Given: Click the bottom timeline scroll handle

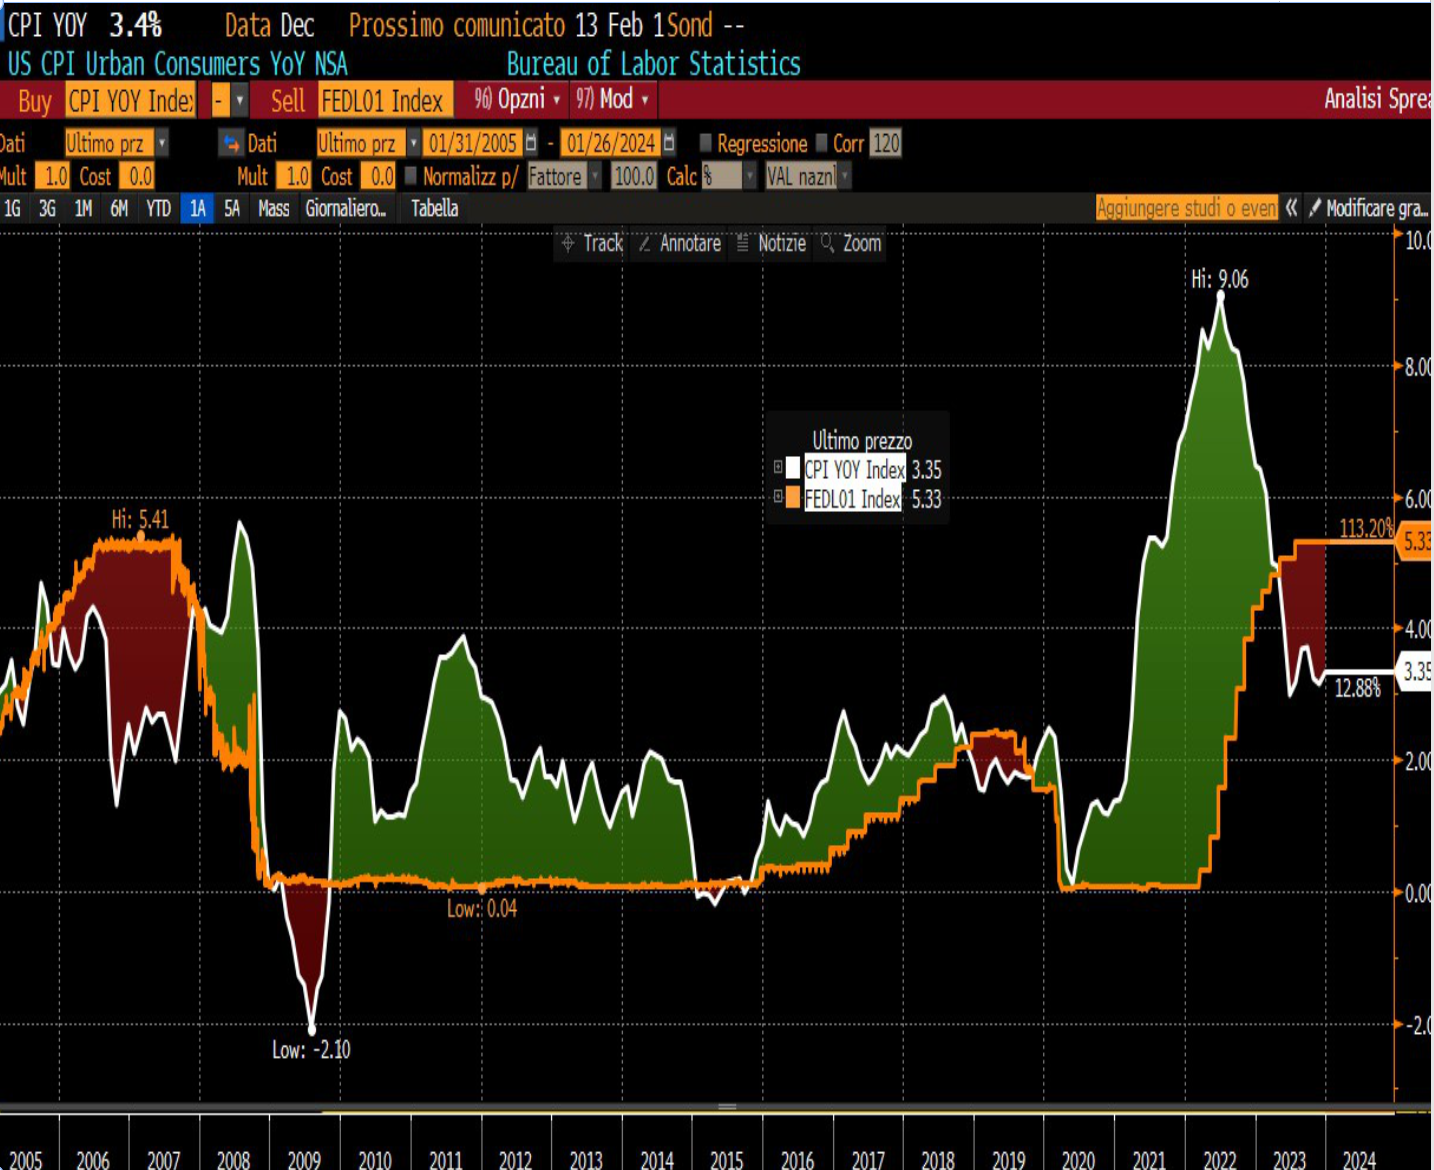Looking at the screenshot, I should (x=727, y=1107).
